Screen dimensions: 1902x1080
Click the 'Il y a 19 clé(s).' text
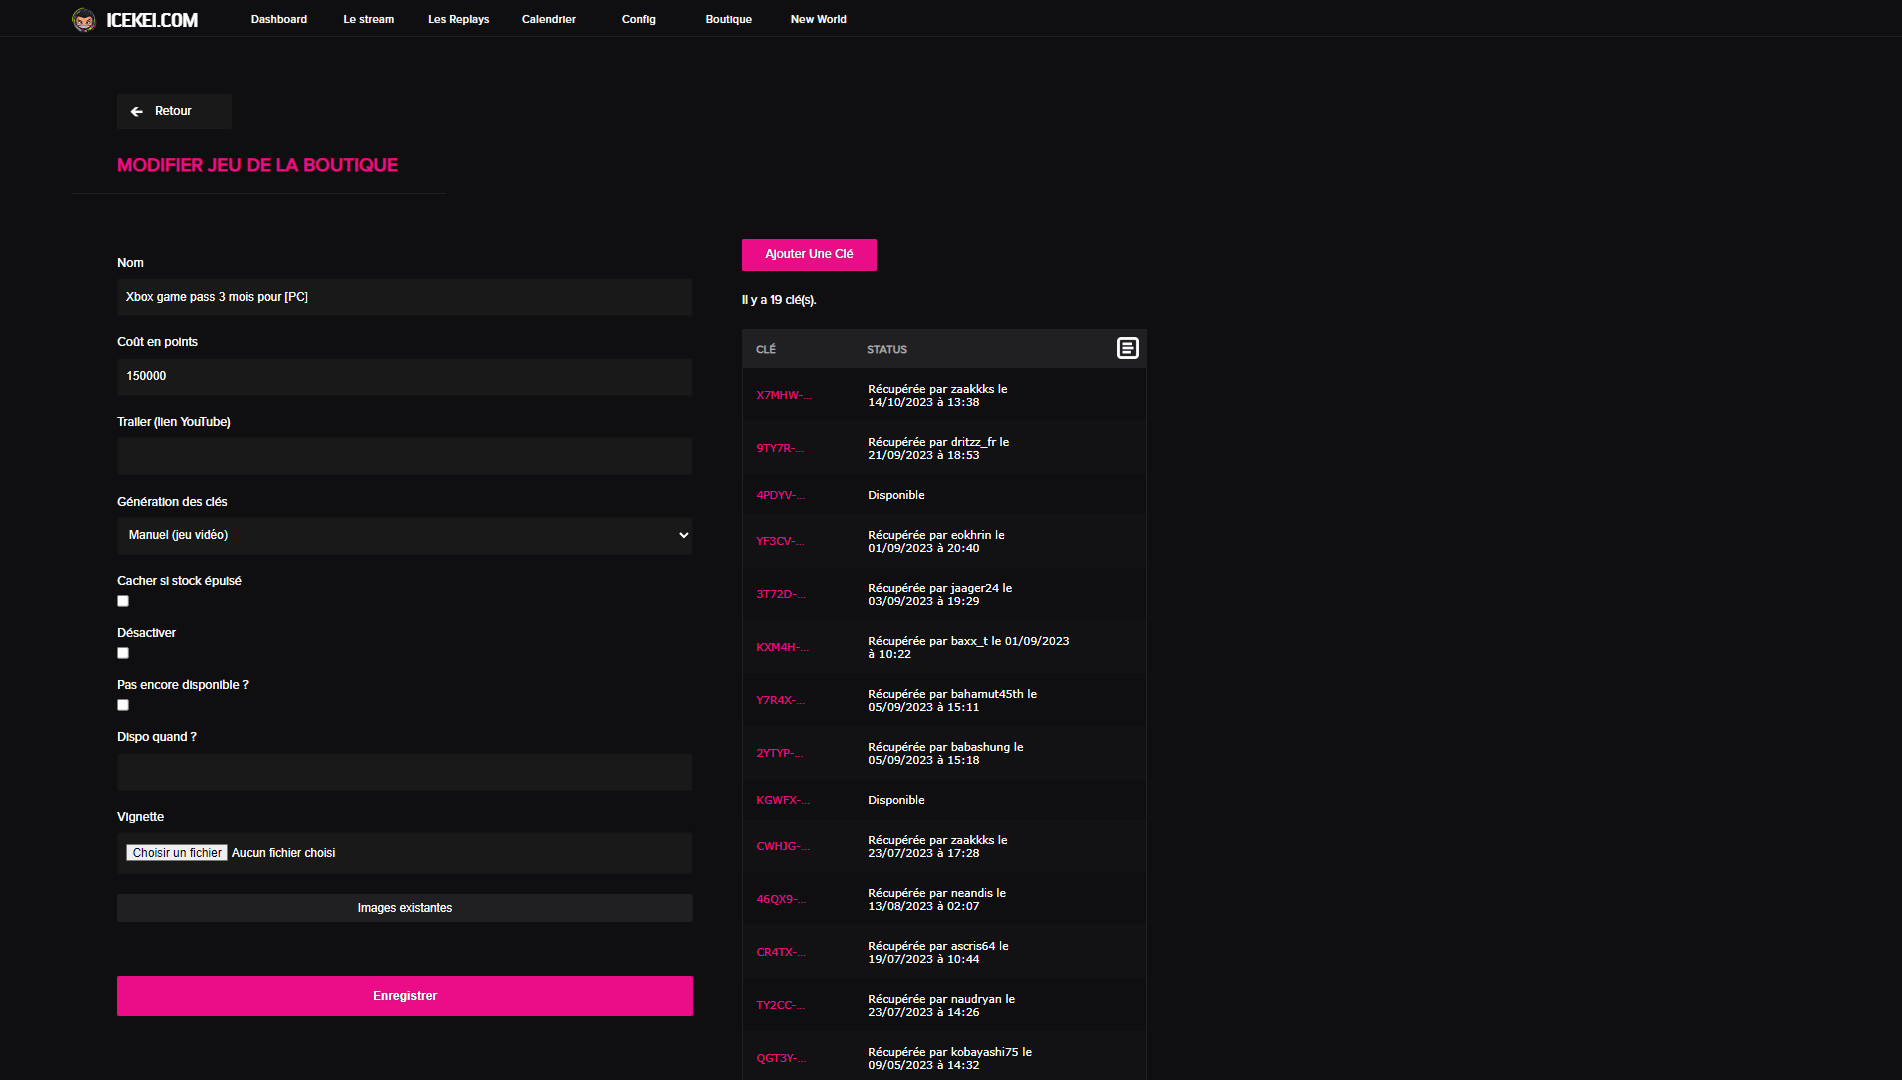(779, 300)
